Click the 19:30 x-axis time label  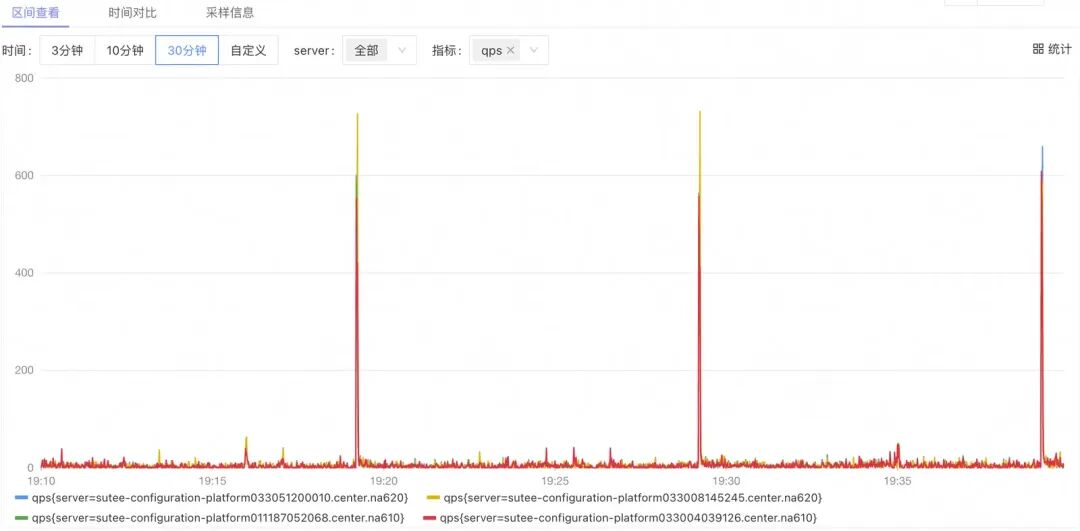point(725,480)
